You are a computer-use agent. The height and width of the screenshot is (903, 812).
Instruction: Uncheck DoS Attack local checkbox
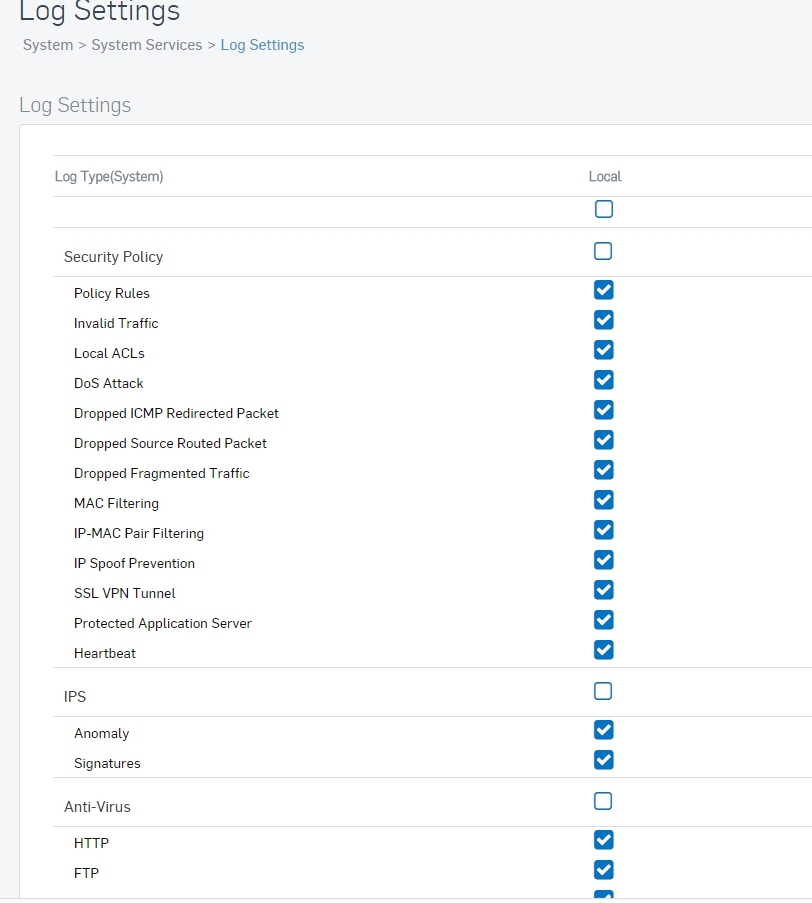[604, 380]
